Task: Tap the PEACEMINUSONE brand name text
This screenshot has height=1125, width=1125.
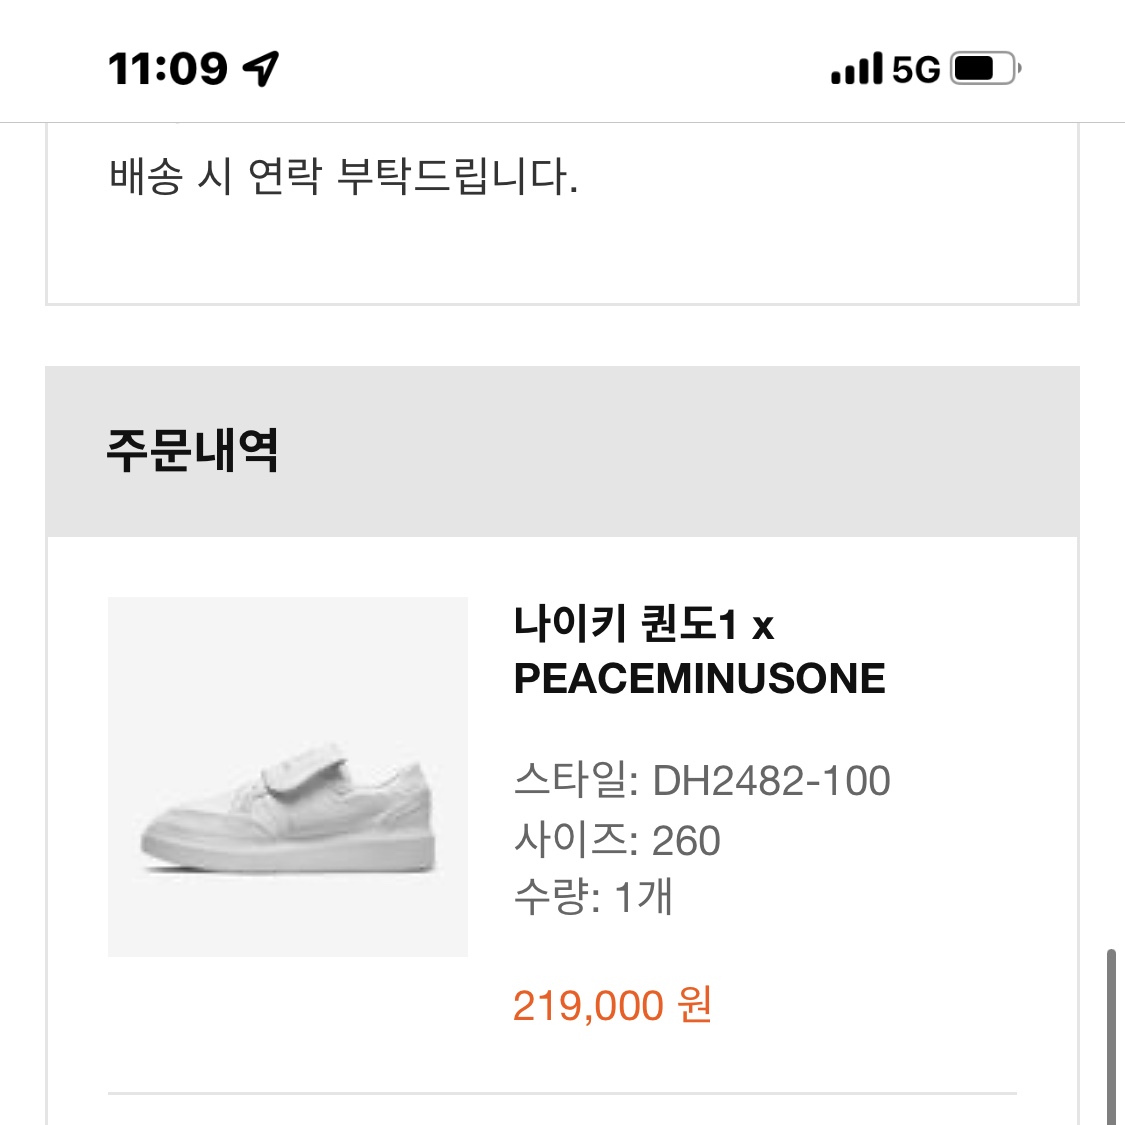Action: pos(700,678)
